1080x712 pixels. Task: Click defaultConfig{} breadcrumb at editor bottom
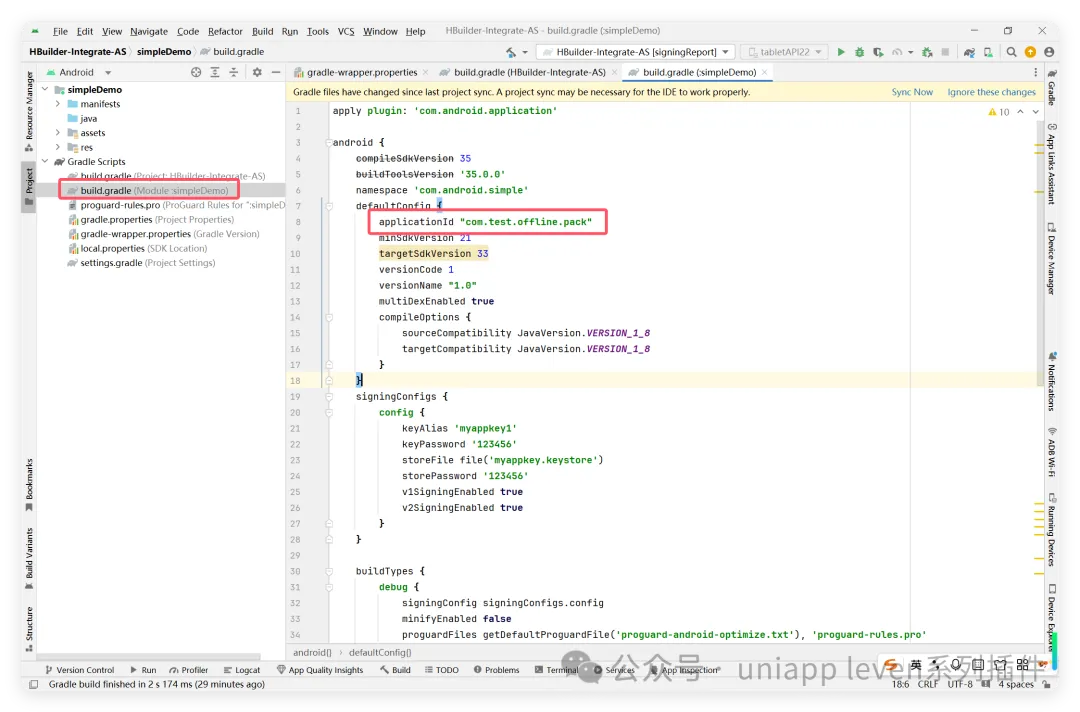380,653
